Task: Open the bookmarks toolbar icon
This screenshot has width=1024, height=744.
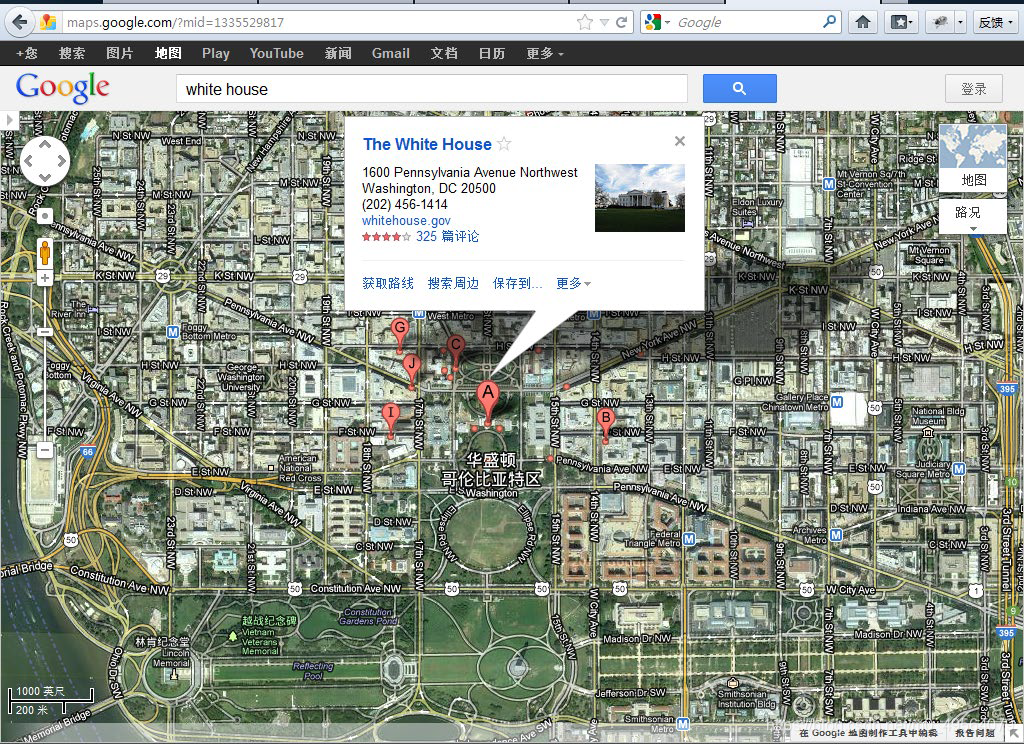Action: (x=901, y=22)
